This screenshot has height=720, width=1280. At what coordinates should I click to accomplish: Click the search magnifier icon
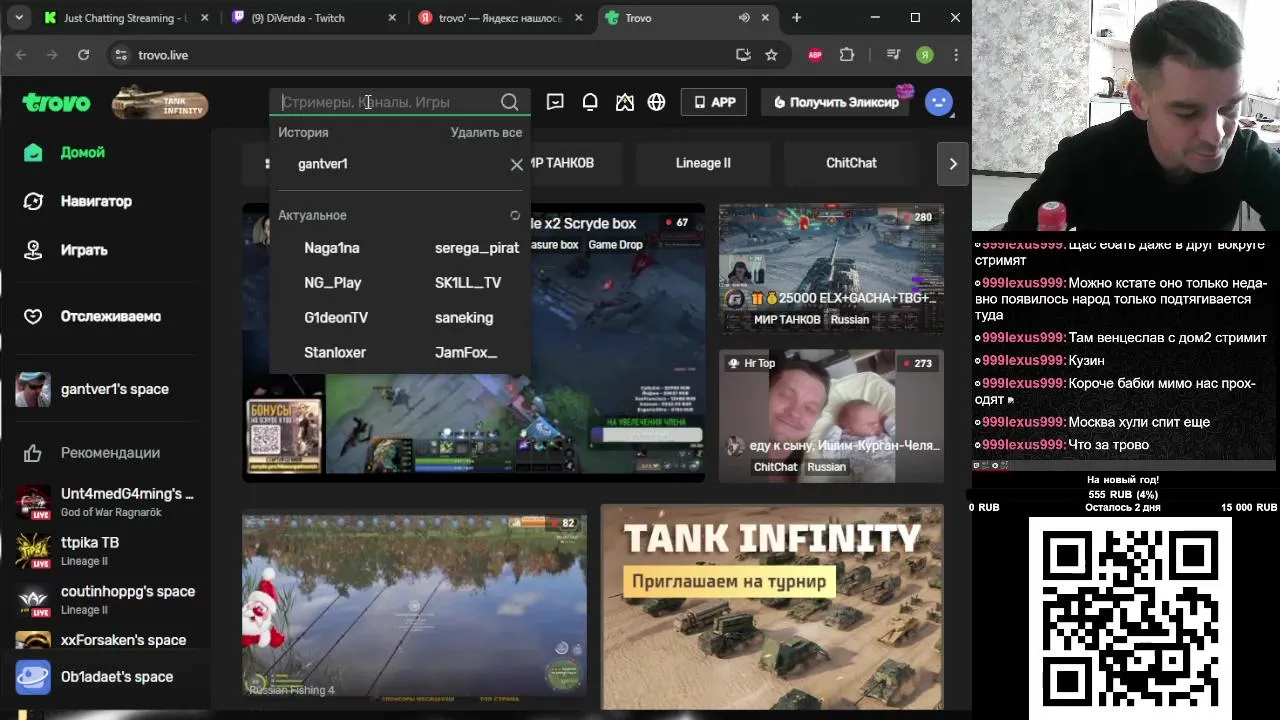click(x=510, y=102)
